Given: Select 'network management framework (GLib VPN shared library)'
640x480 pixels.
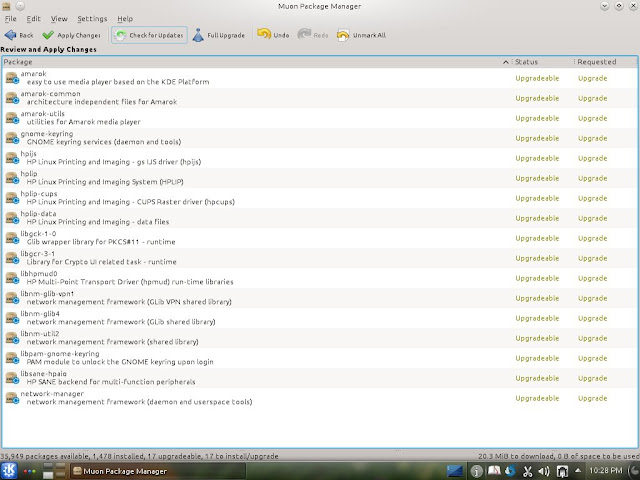Looking at the screenshot, I should pos(129,302).
